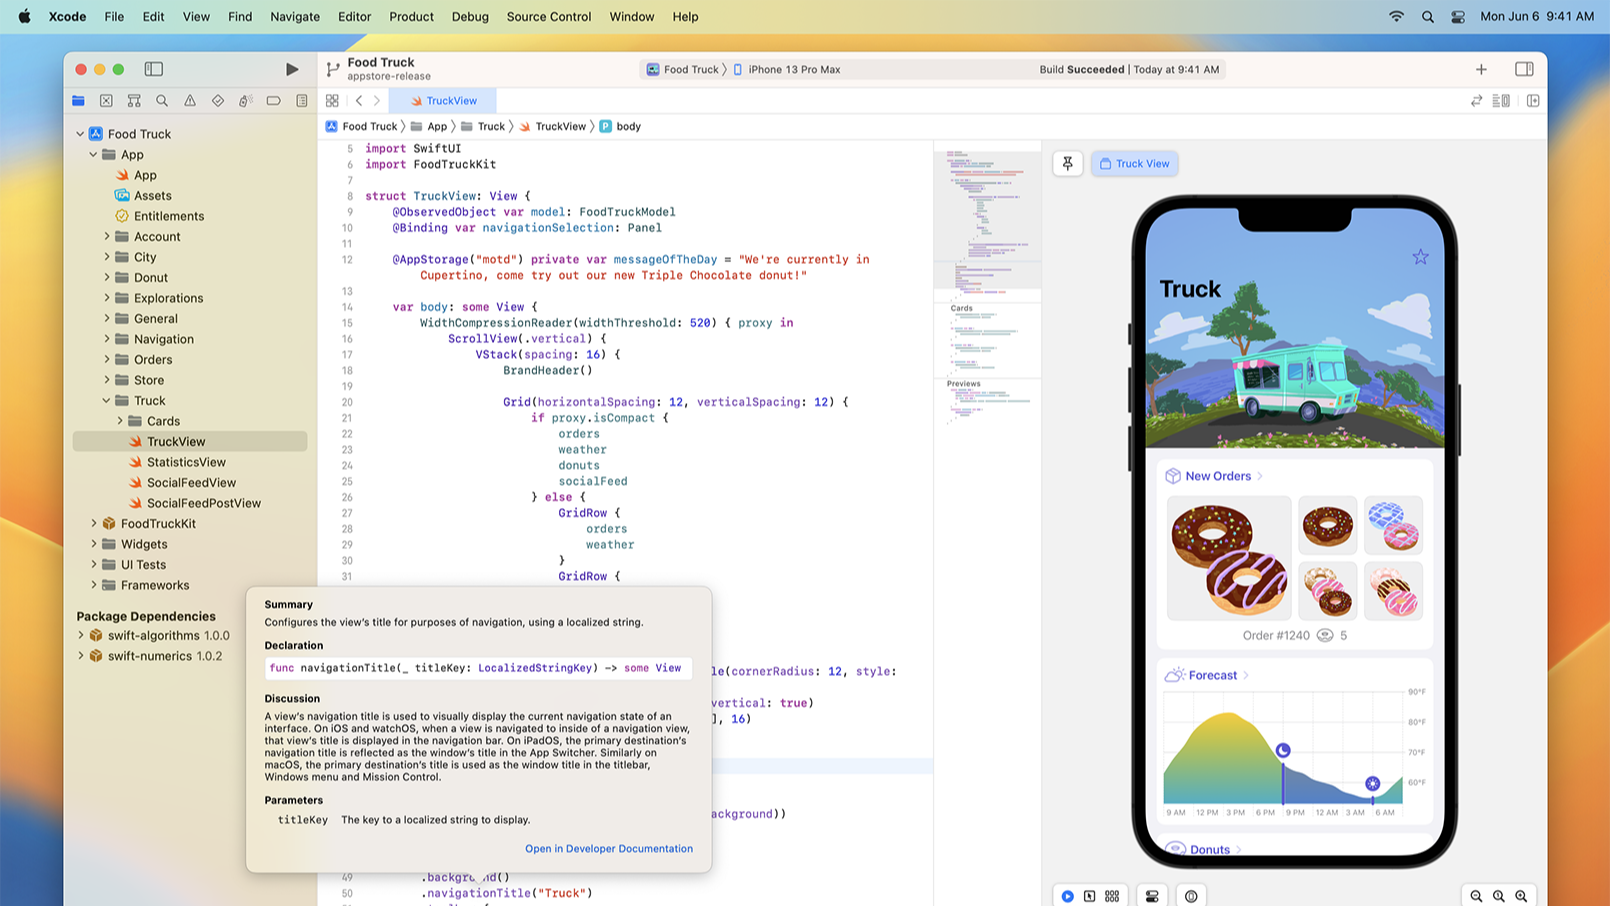Expand the FoodTruckKit package
Image resolution: width=1610 pixels, height=906 pixels.
tap(94, 524)
